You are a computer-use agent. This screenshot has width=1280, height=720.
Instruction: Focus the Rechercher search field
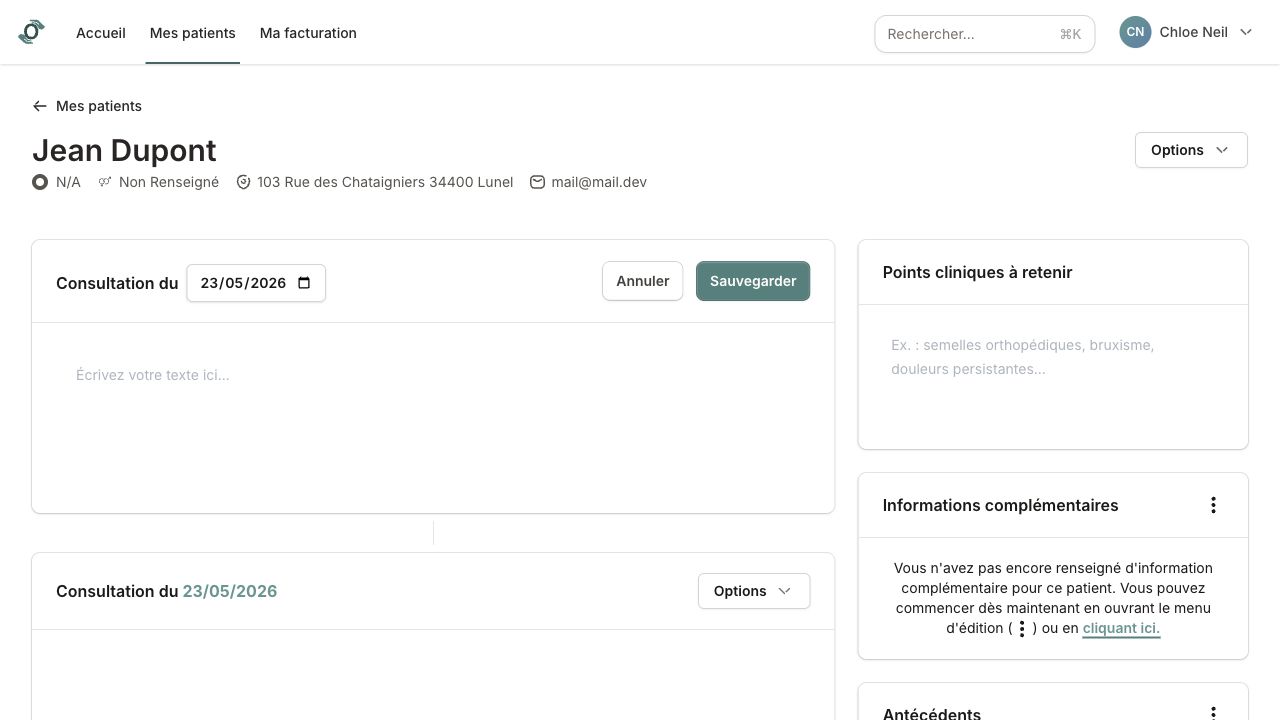985,34
